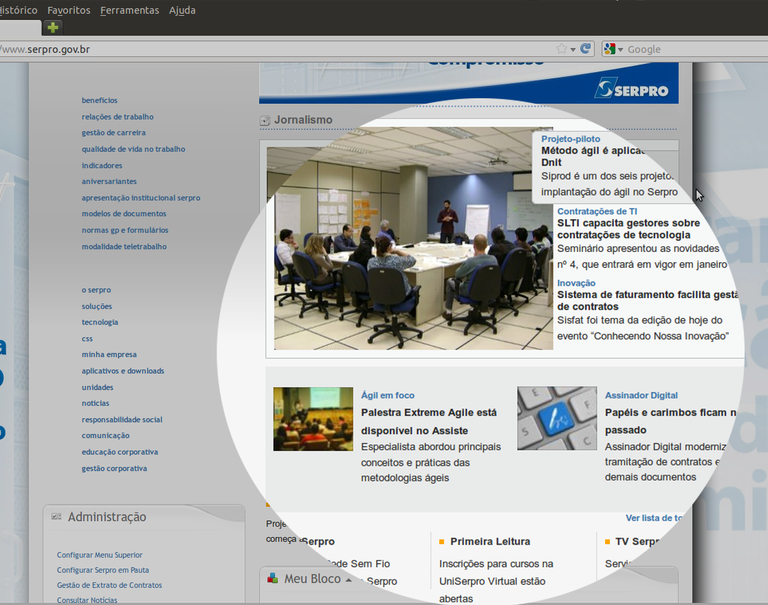Click the Inovação category label
Screen dimensions: 768x605
(576, 283)
